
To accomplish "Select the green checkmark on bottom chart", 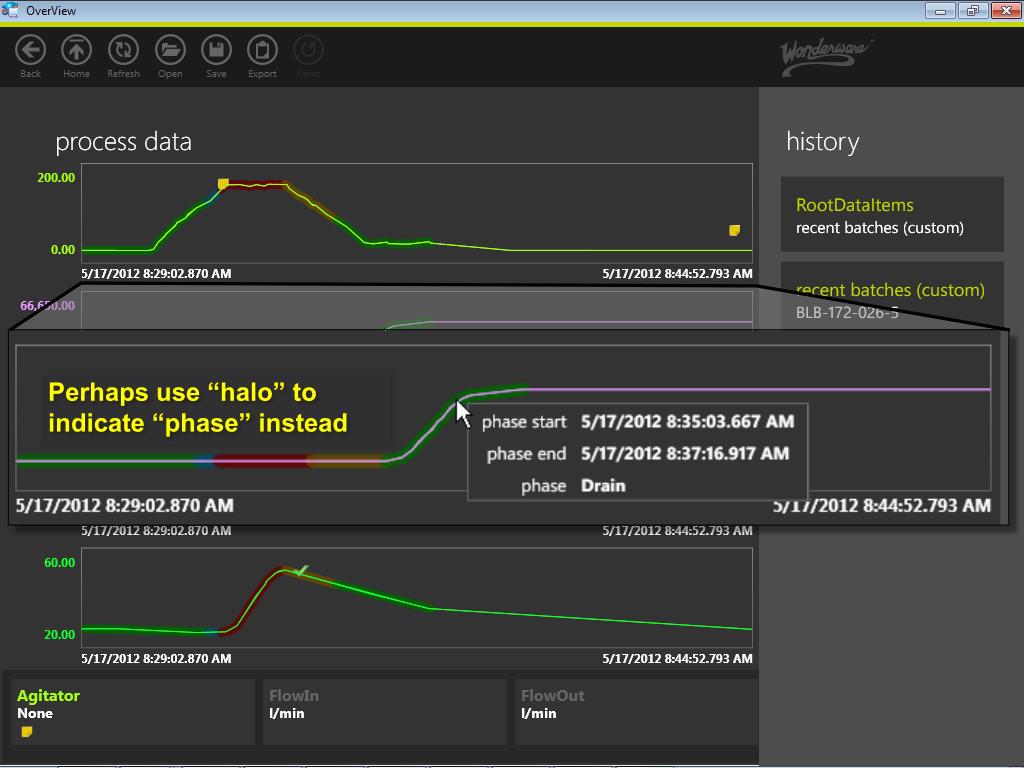I will 300,571.
